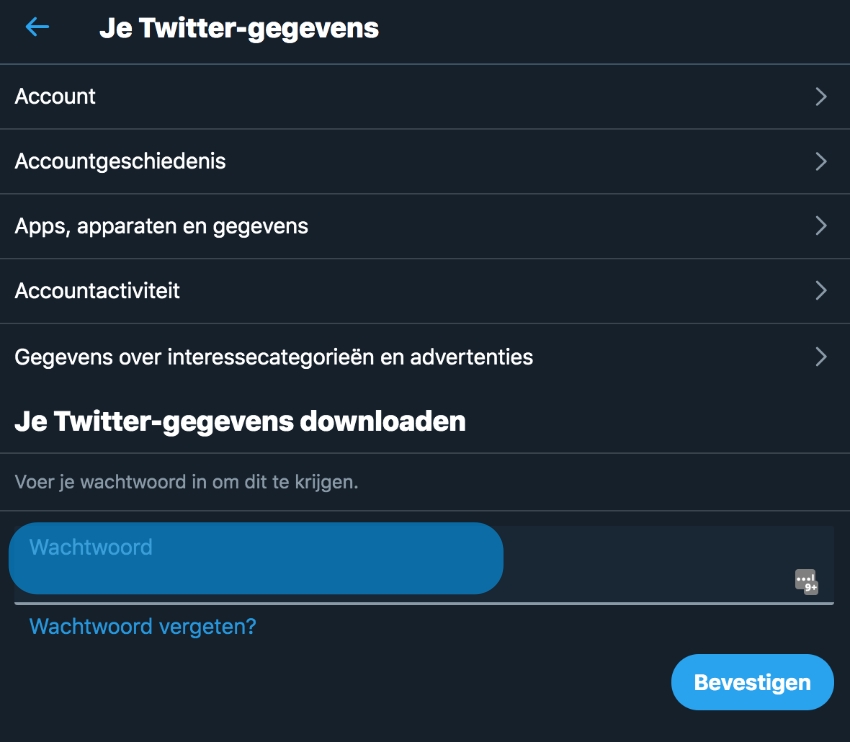Click the Je Twitter-gegevens downloaden heading
Image resolution: width=850 pixels, height=742 pixels.
tap(240, 421)
